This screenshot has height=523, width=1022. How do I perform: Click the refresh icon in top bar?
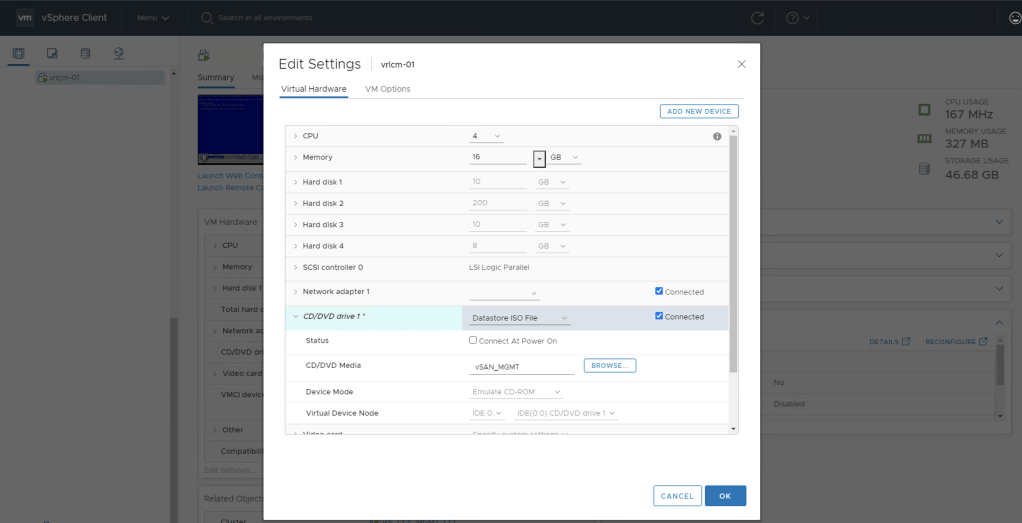point(758,18)
